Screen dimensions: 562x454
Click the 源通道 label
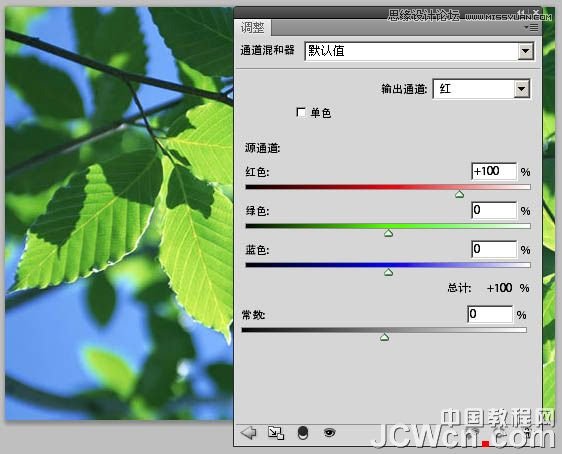click(x=262, y=148)
